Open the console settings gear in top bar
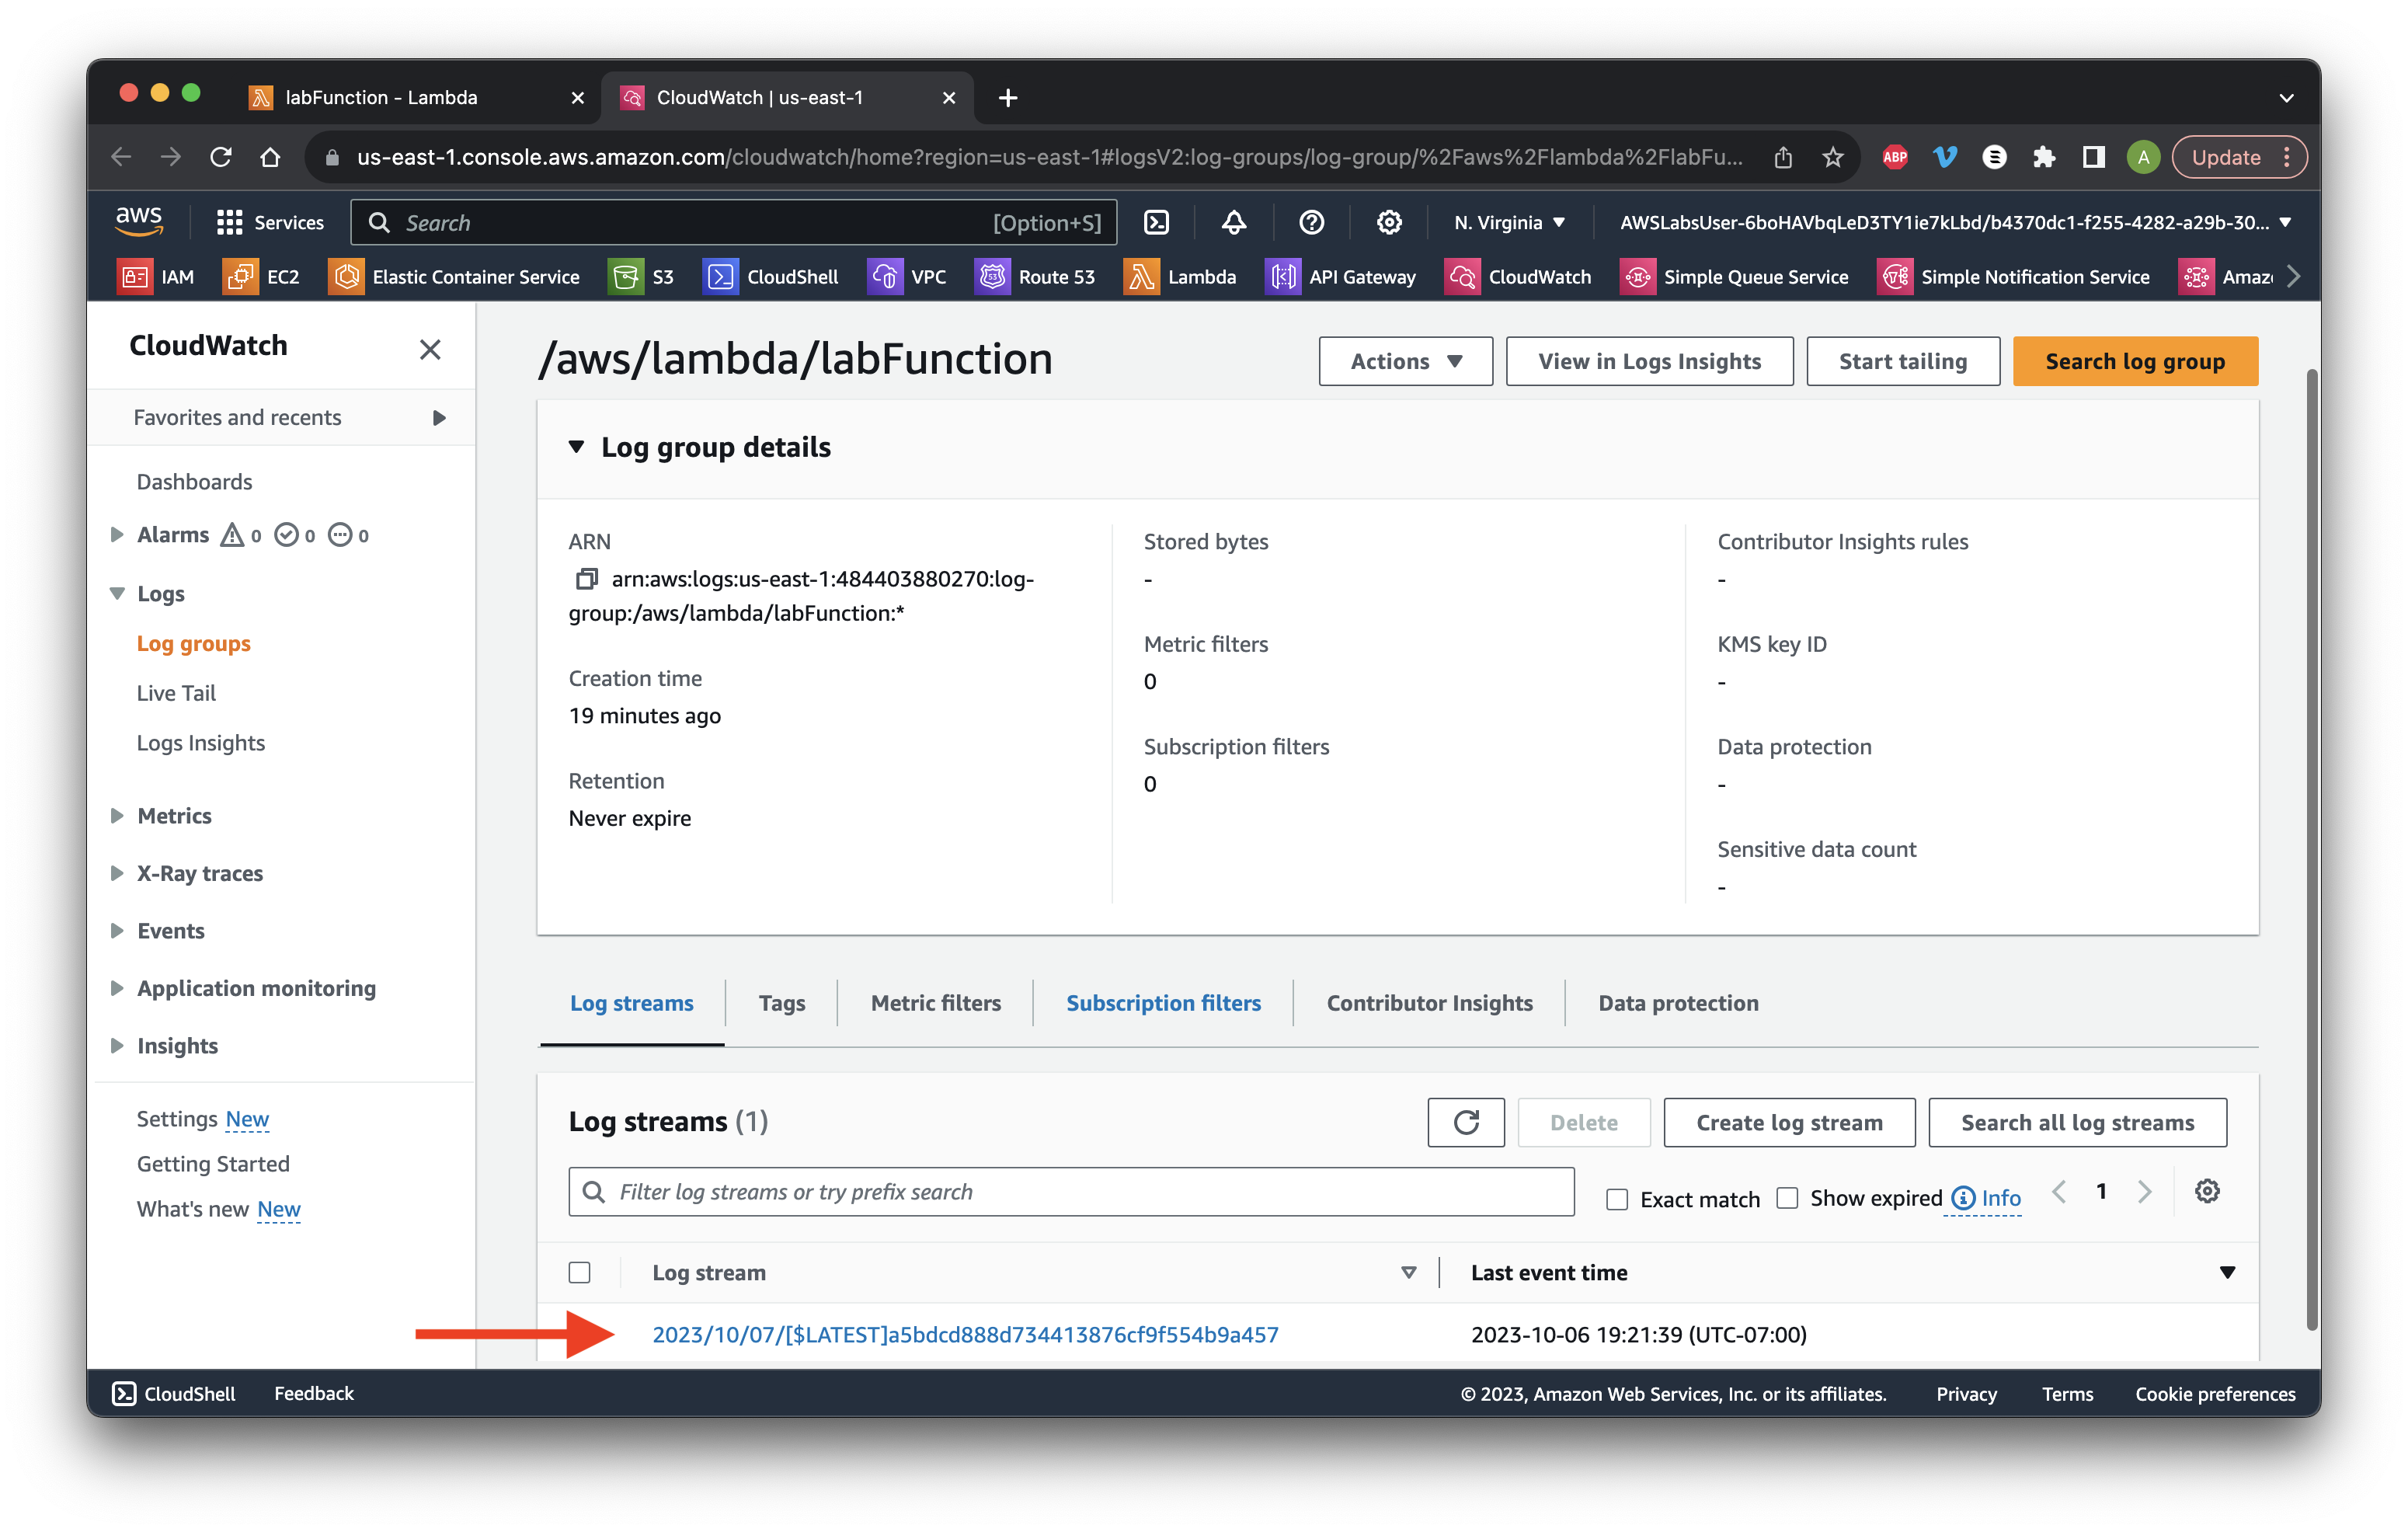Viewport: 2408px width, 1532px height. click(1389, 222)
